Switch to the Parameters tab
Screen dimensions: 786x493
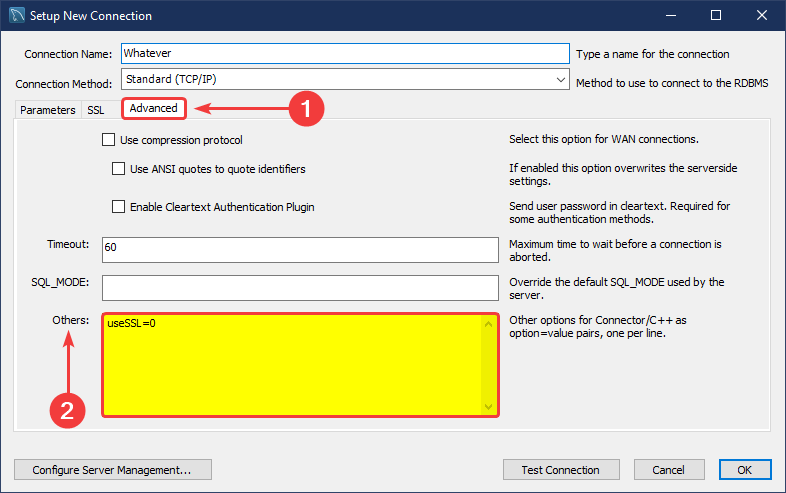47,110
